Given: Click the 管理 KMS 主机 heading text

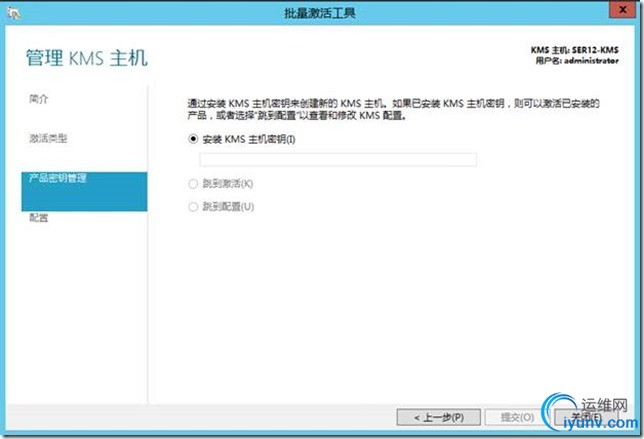Looking at the screenshot, I should (x=87, y=57).
